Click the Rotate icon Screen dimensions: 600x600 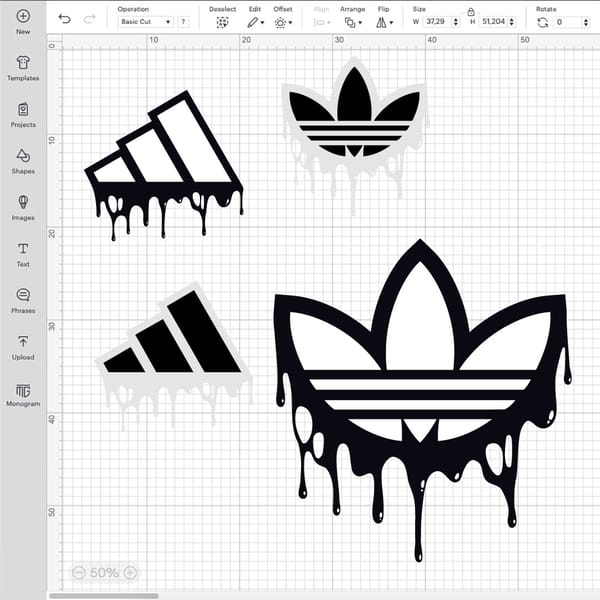click(x=543, y=23)
